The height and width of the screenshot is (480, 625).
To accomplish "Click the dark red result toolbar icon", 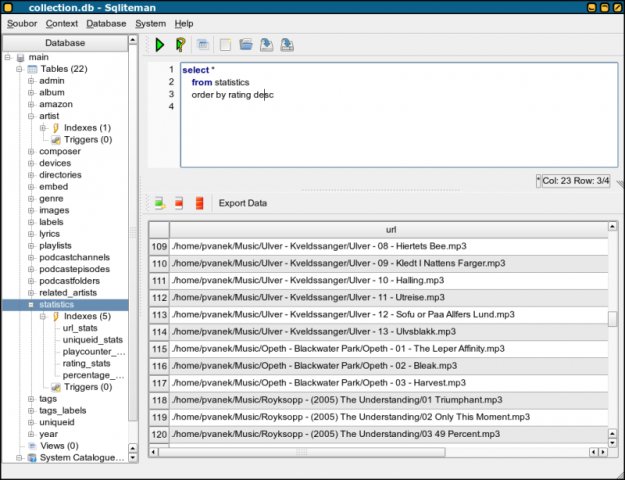I will [x=179, y=203].
